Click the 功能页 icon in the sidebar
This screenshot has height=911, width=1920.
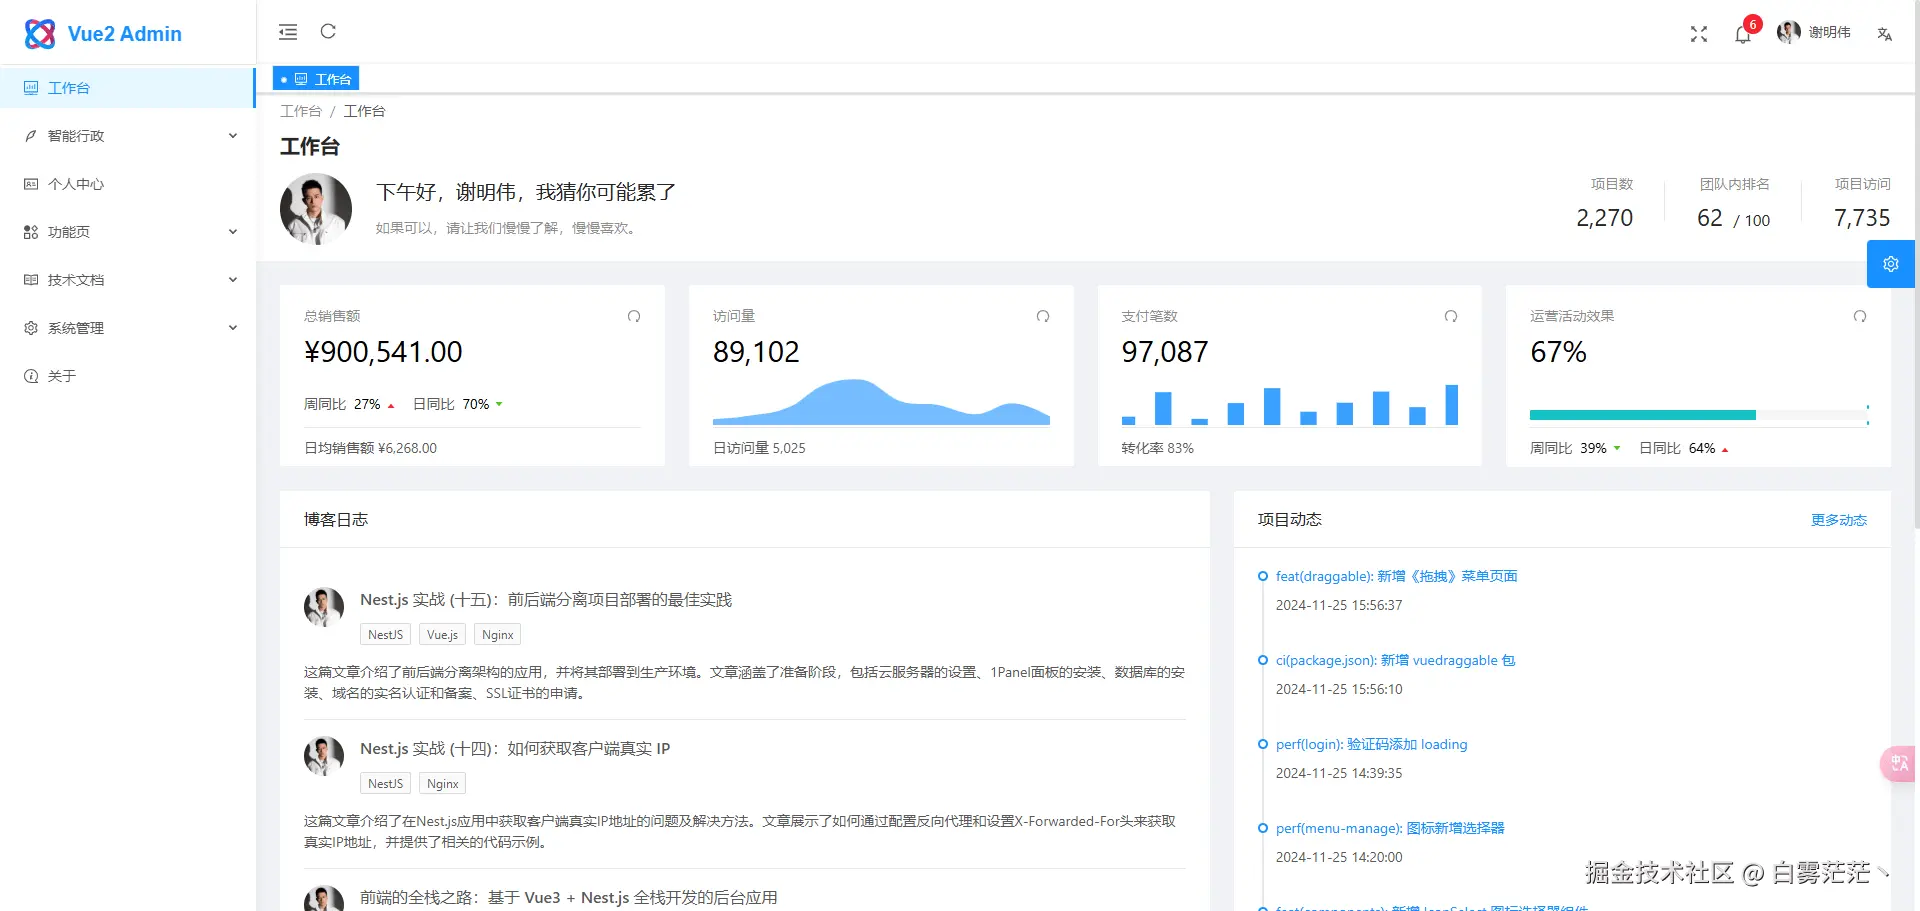click(31, 232)
